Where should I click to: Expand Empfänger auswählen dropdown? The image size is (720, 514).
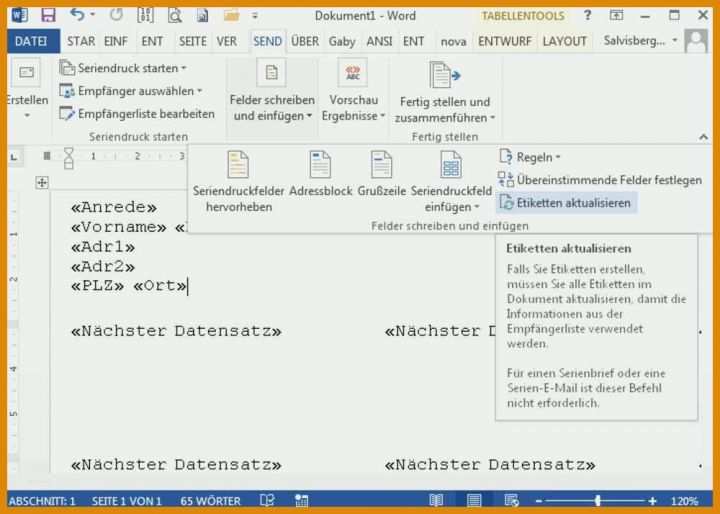pyautogui.click(x=131, y=91)
